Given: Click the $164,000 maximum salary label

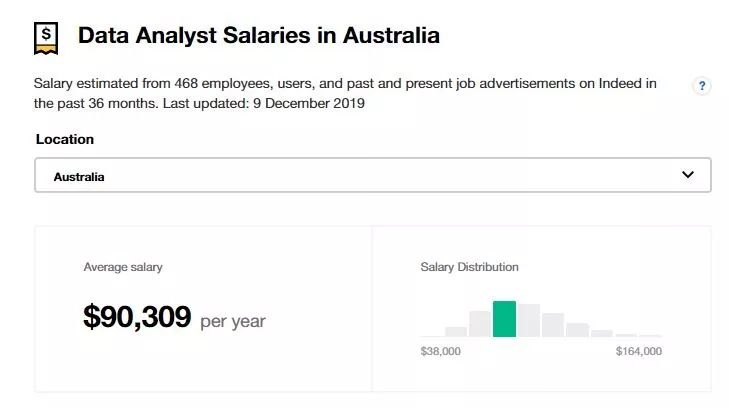Looking at the screenshot, I should pos(638,351).
